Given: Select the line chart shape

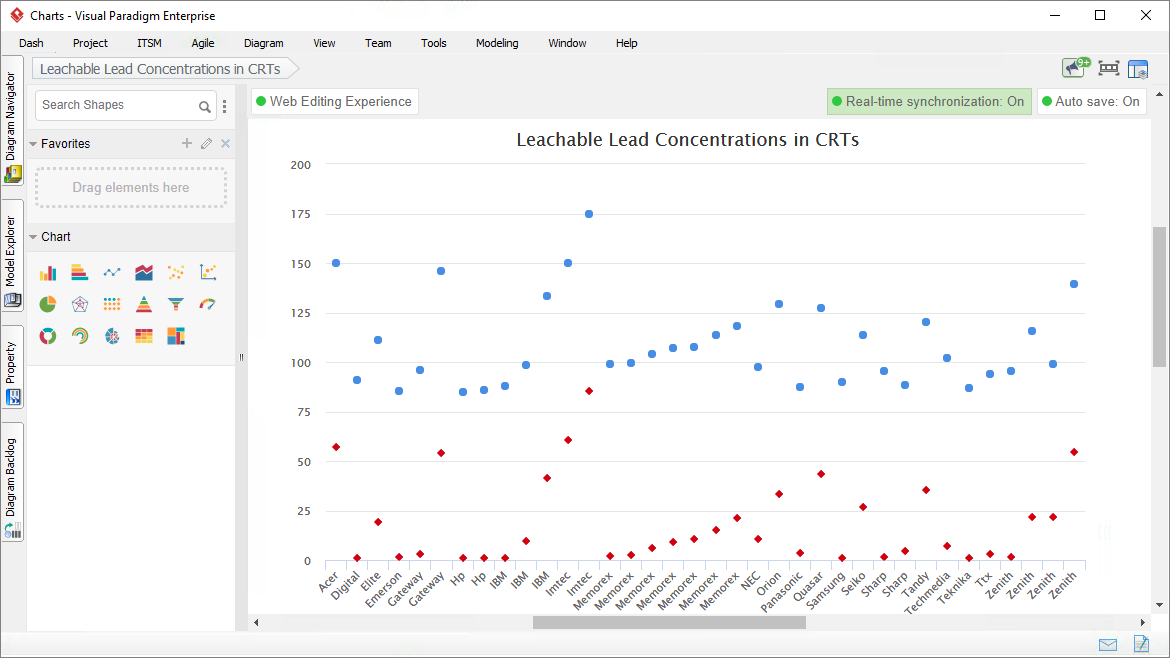Looking at the screenshot, I should (x=112, y=272).
